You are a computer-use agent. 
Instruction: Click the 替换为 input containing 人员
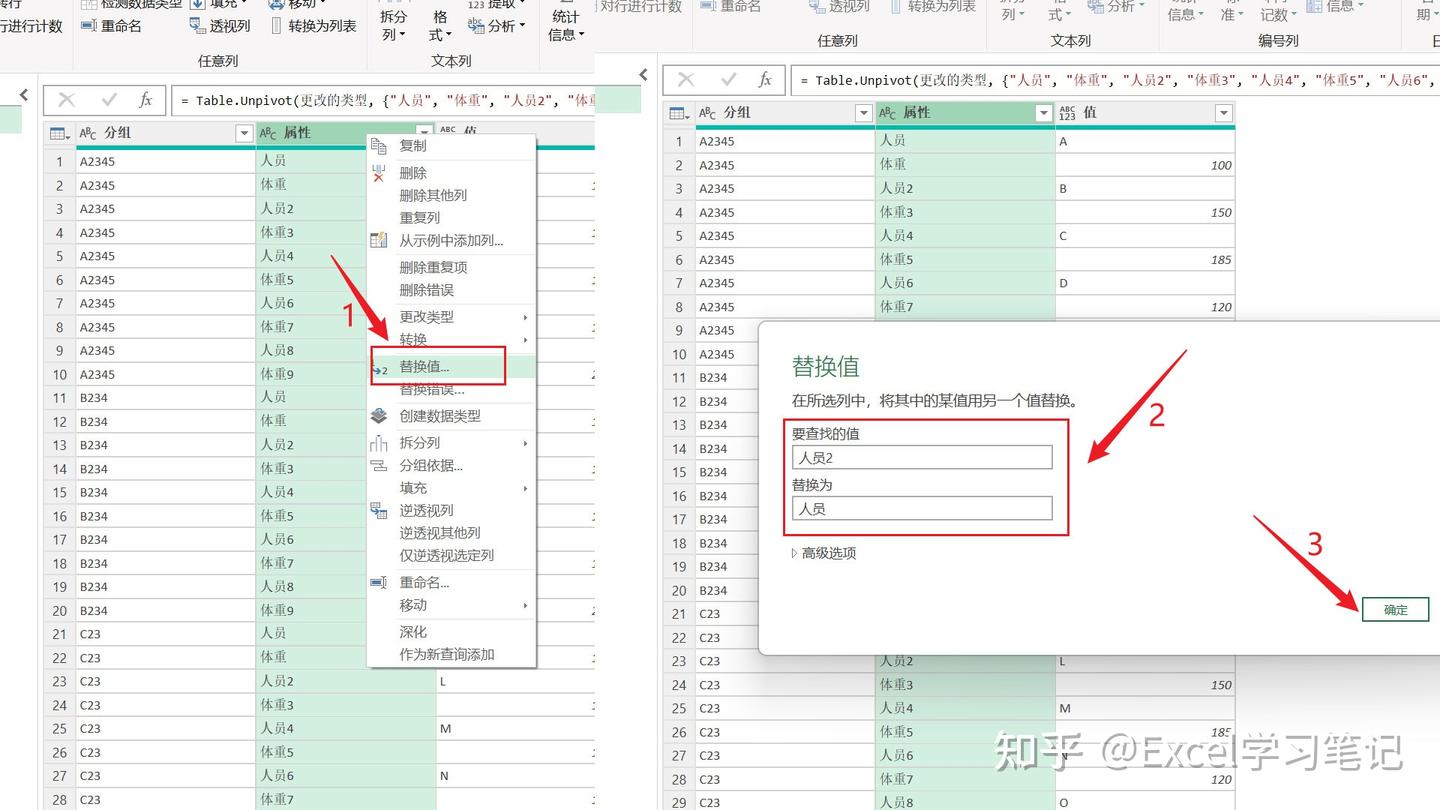922,508
